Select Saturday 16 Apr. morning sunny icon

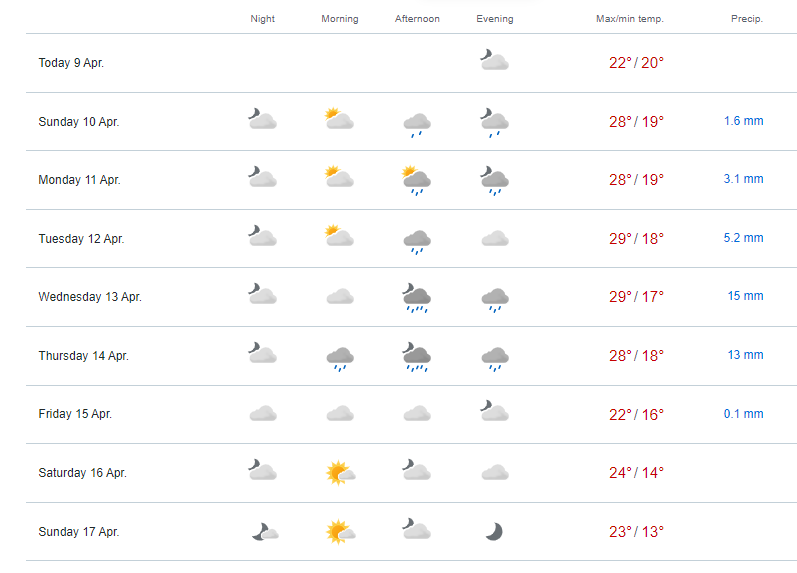click(340, 473)
